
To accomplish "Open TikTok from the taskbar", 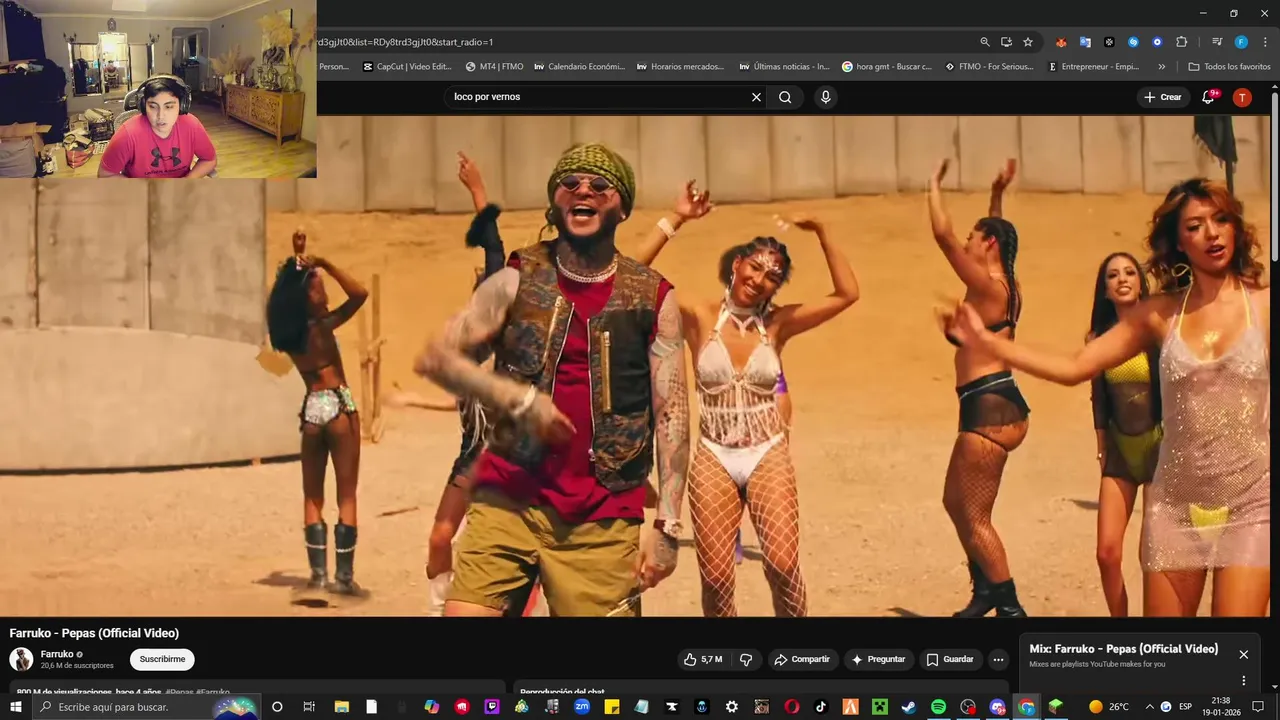I will [x=821, y=707].
